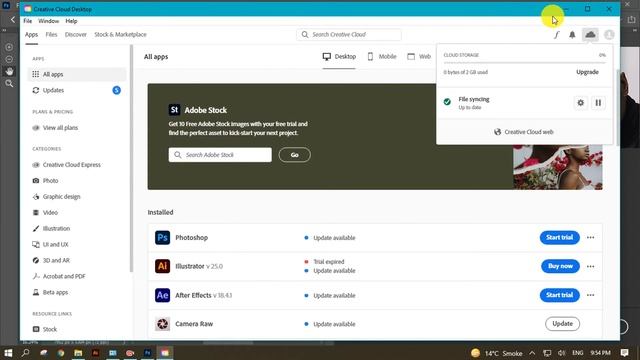Open the Window menu

click(49, 21)
